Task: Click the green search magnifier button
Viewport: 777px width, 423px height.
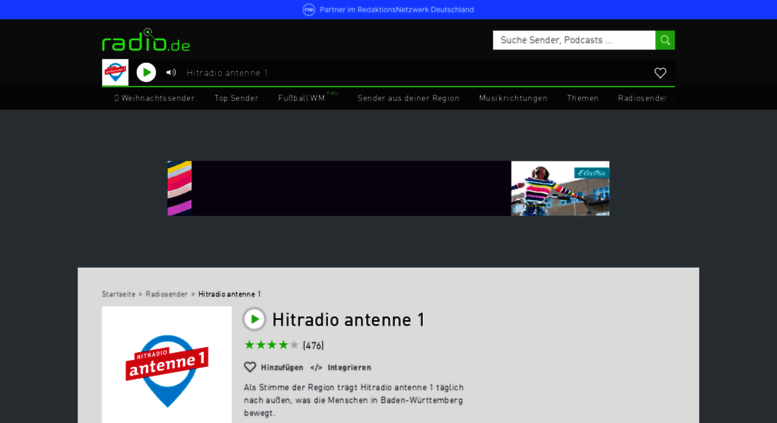Action: (665, 40)
